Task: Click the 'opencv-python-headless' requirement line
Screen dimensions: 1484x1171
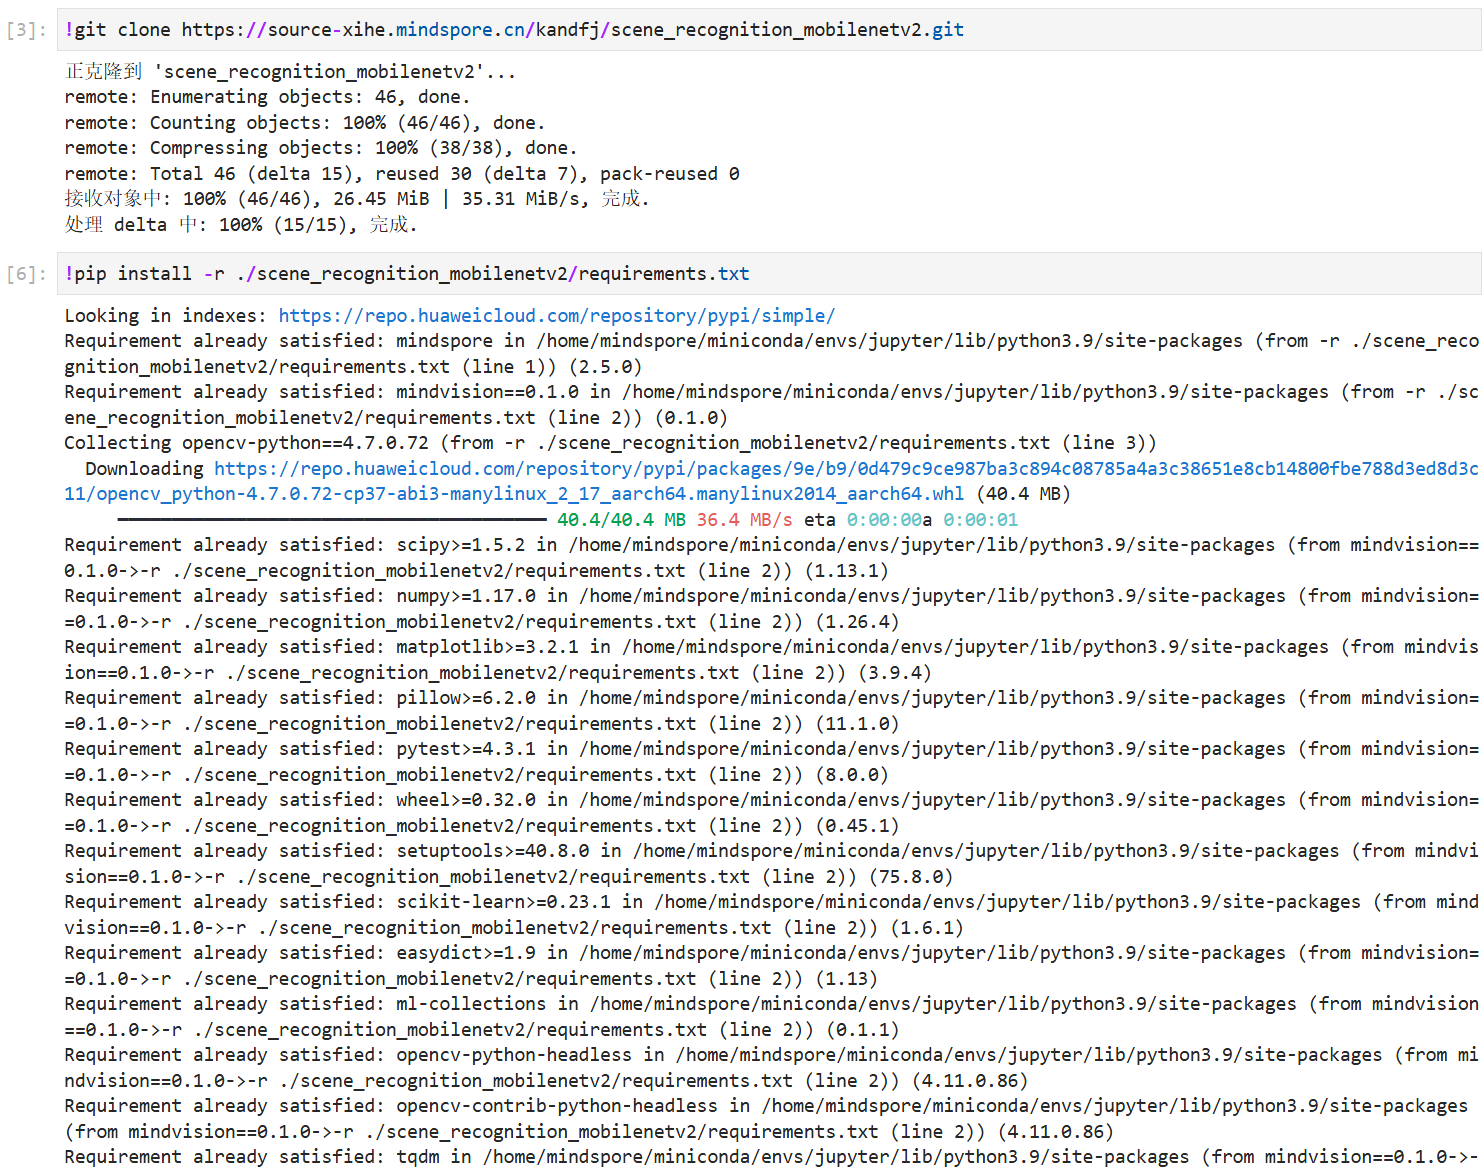Action: tap(770, 1068)
